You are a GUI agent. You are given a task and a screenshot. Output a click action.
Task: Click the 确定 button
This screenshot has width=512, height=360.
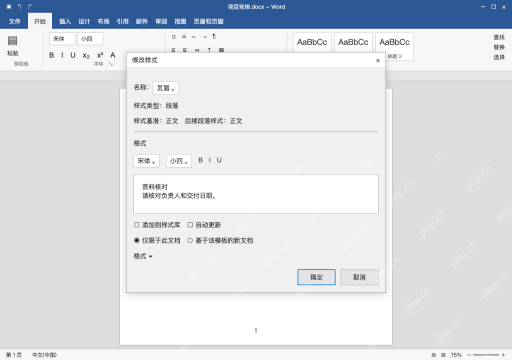(316, 277)
